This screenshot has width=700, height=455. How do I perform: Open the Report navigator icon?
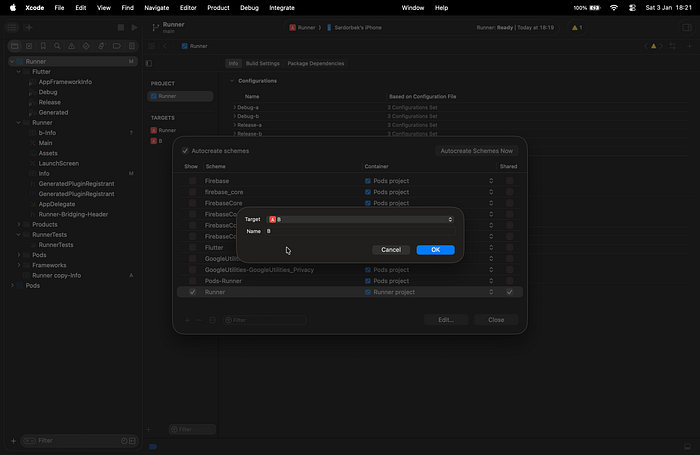click(132, 46)
